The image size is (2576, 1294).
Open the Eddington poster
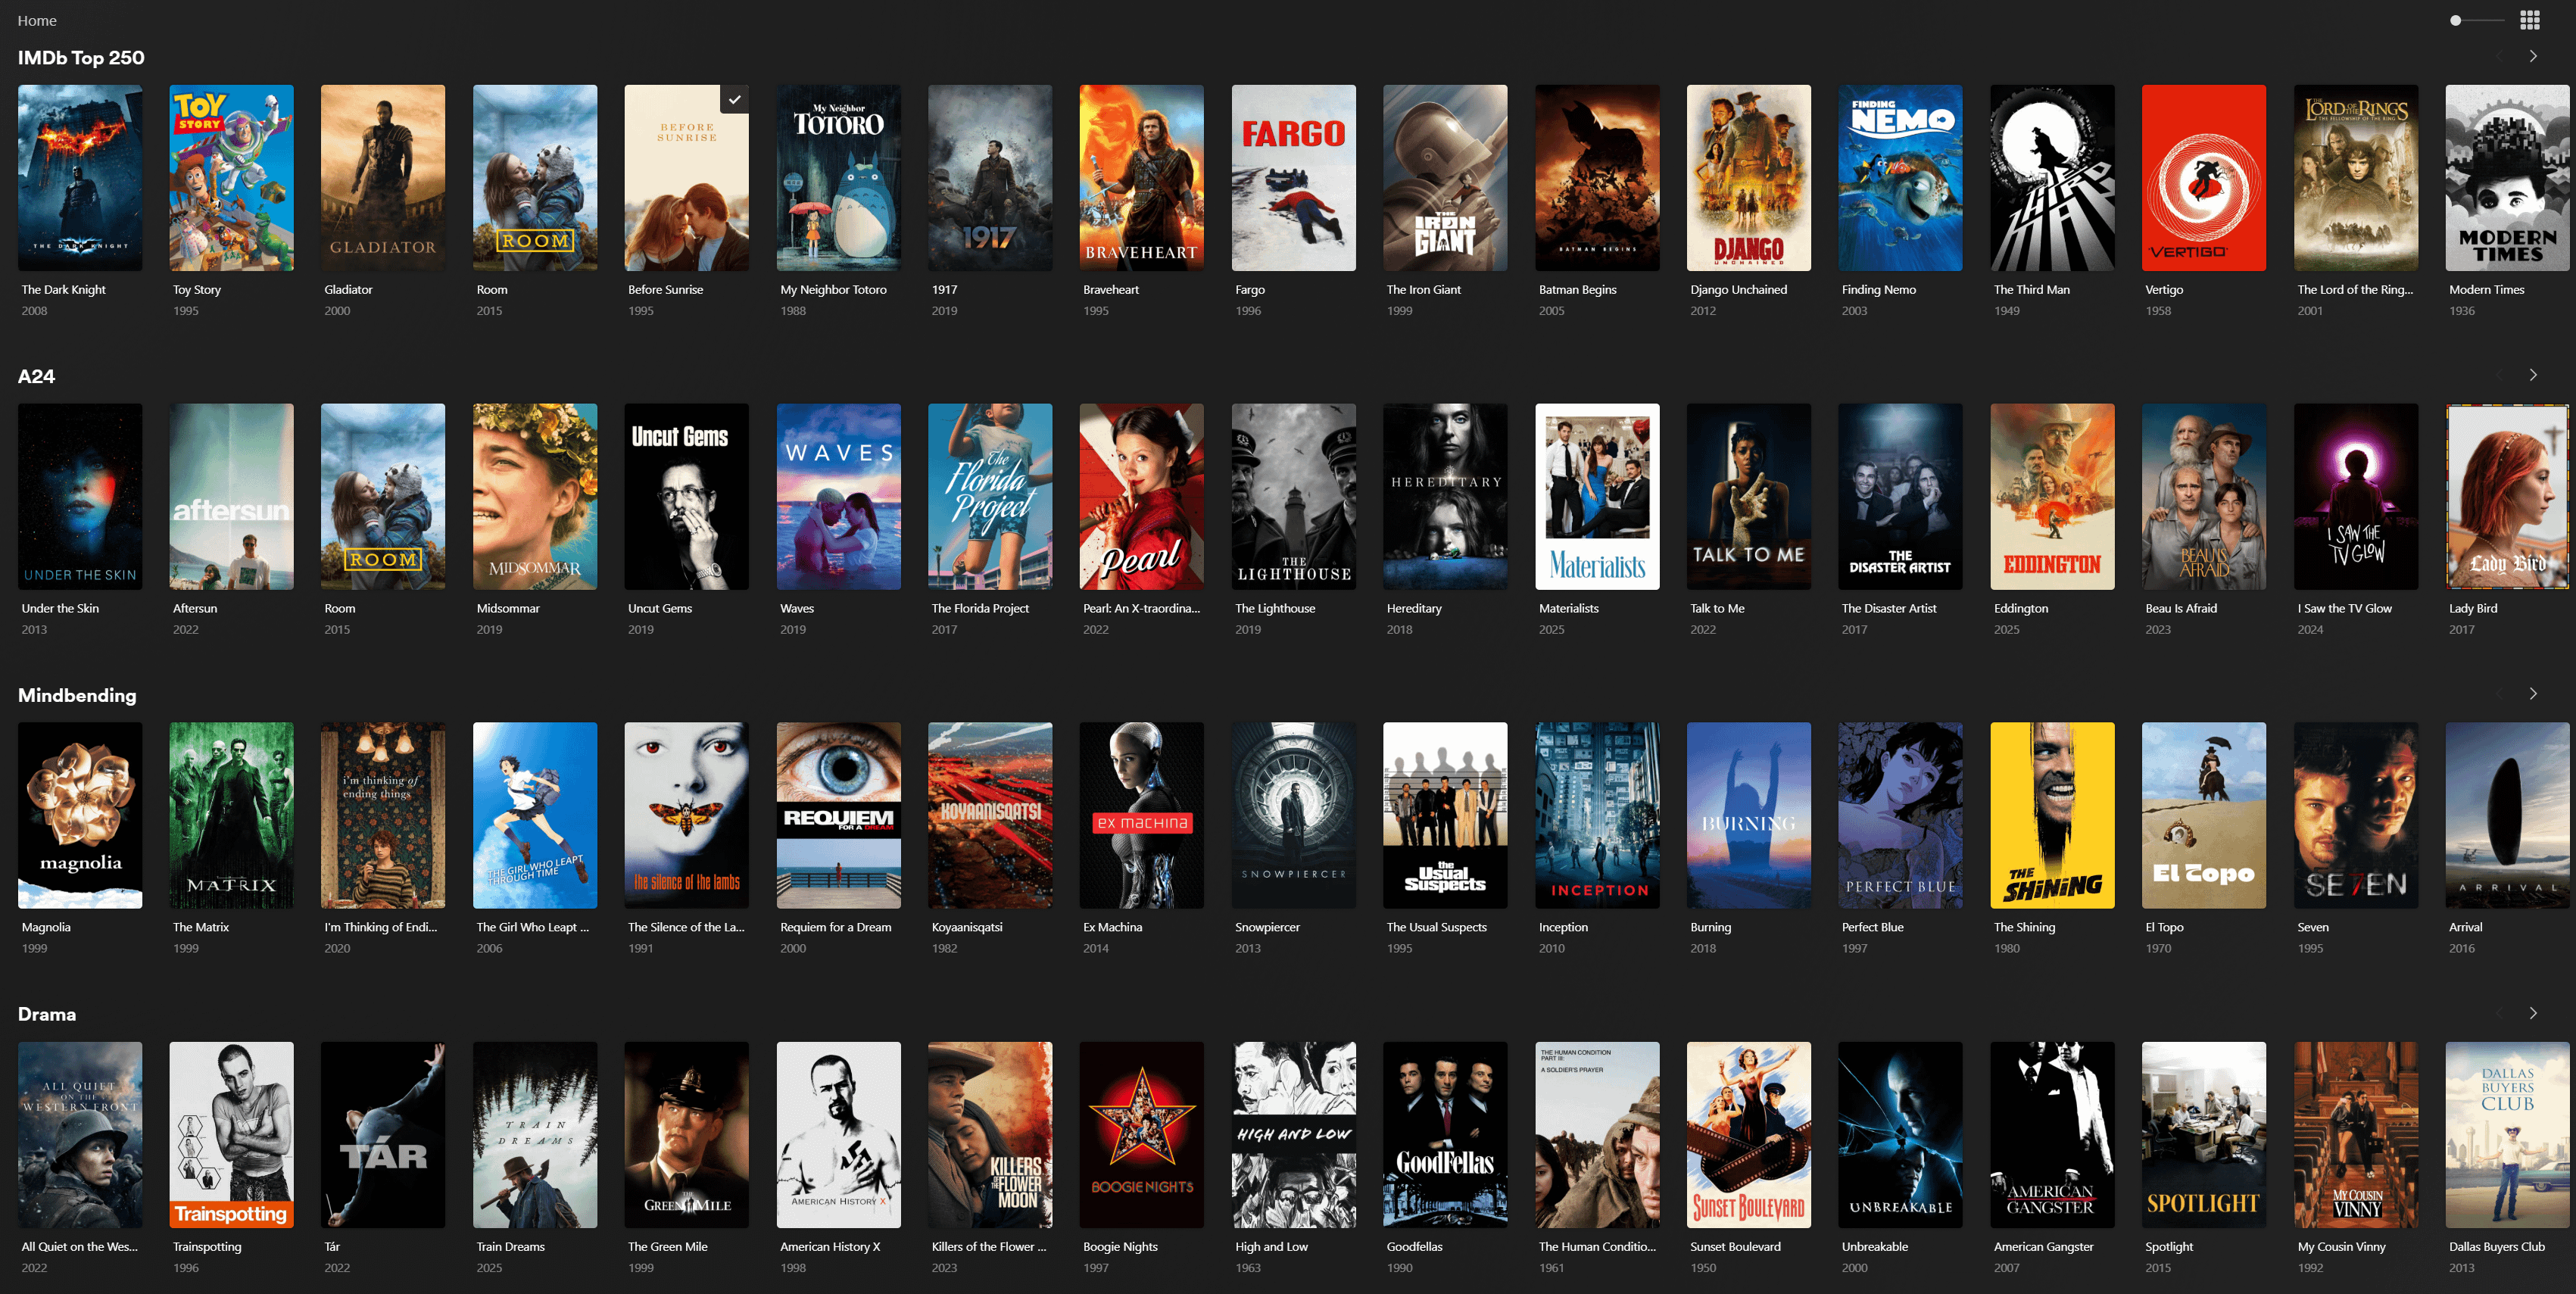click(x=2052, y=497)
